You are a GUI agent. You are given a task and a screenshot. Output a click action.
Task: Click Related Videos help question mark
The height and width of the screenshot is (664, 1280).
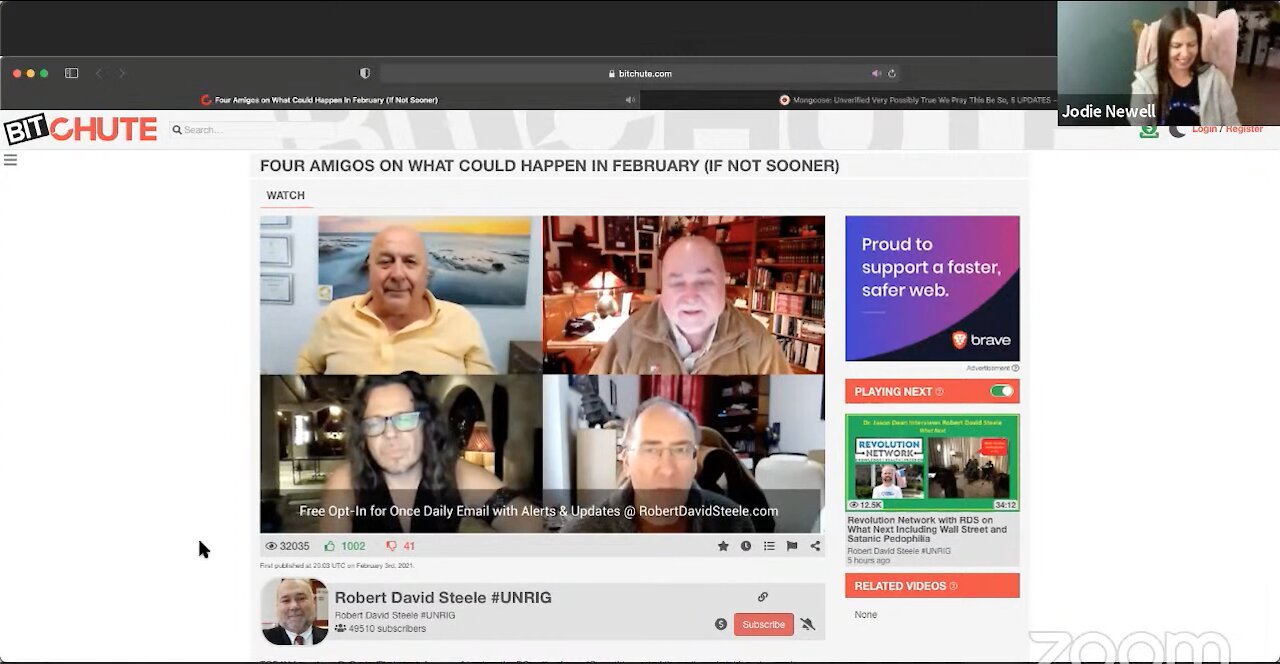[x=953, y=586]
